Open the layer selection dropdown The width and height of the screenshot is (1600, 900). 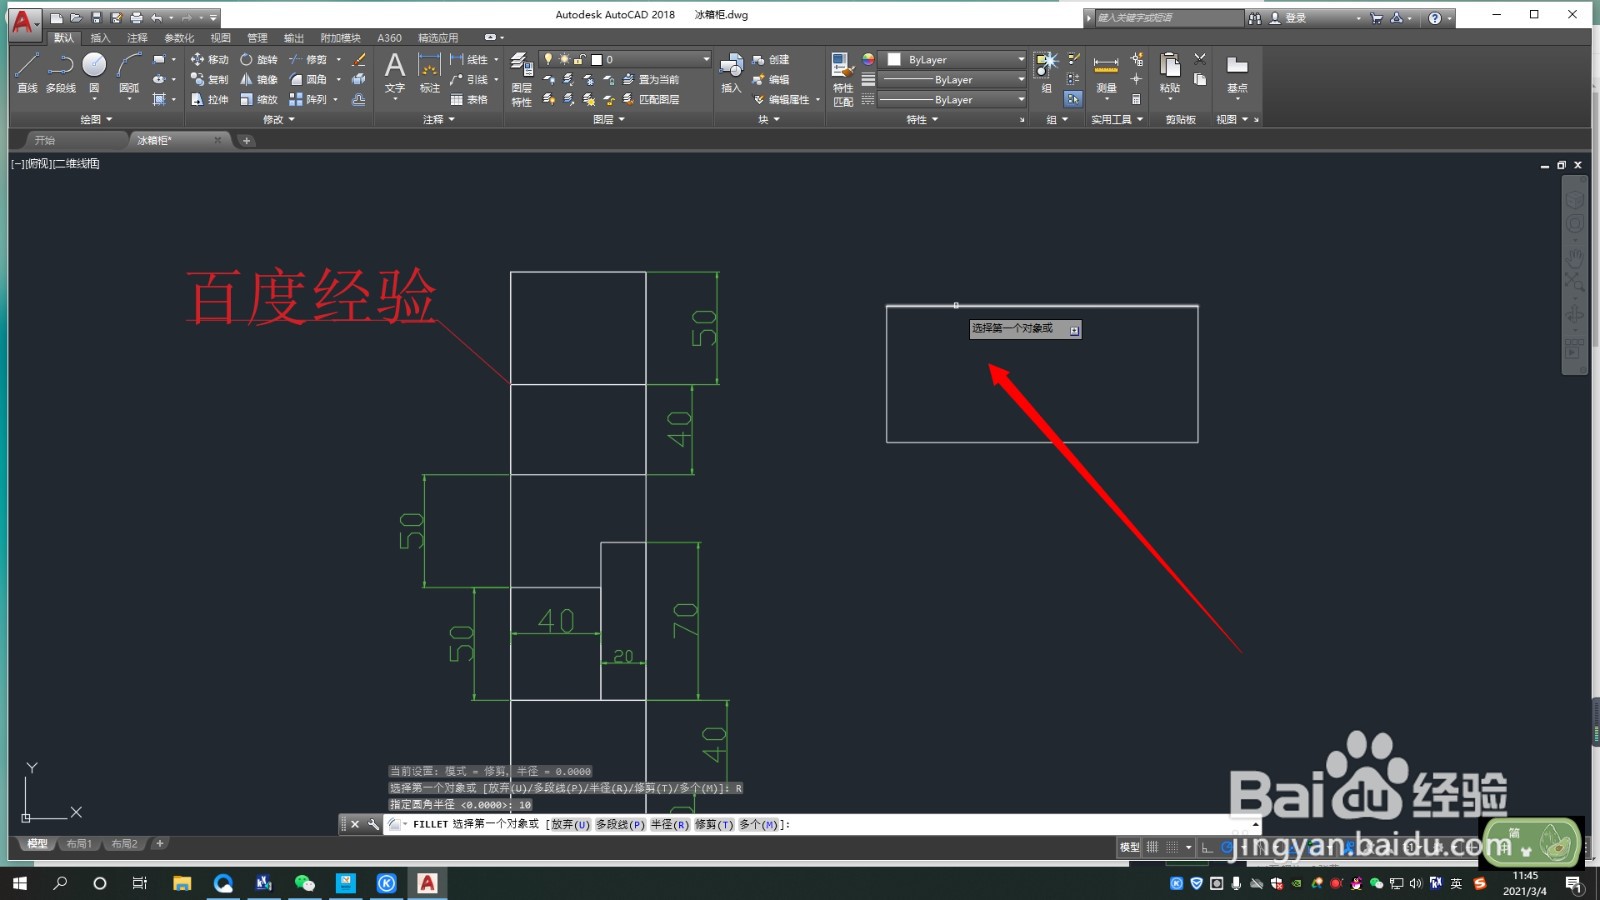coord(626,60)
